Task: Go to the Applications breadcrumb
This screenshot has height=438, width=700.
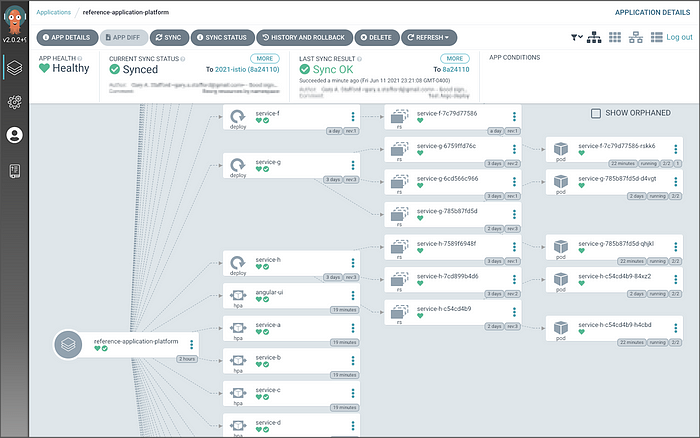Action: point(54,12)
